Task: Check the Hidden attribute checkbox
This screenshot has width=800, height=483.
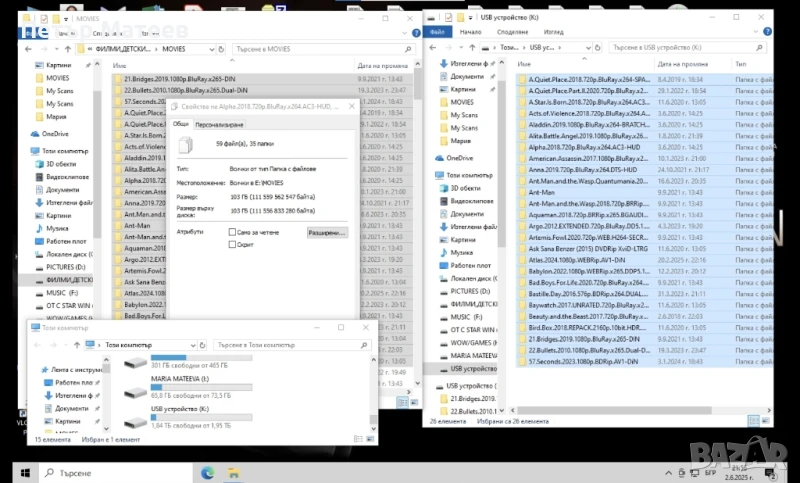Action: [x=233, y=244]
